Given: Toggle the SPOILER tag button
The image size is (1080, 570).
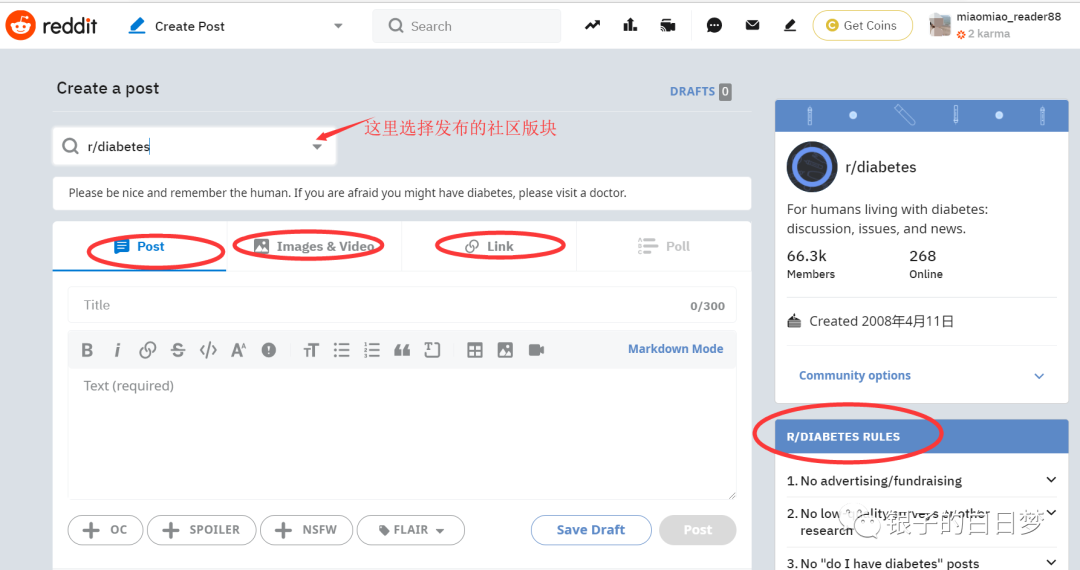Looking at the screenshot, I should coord(201,530).
